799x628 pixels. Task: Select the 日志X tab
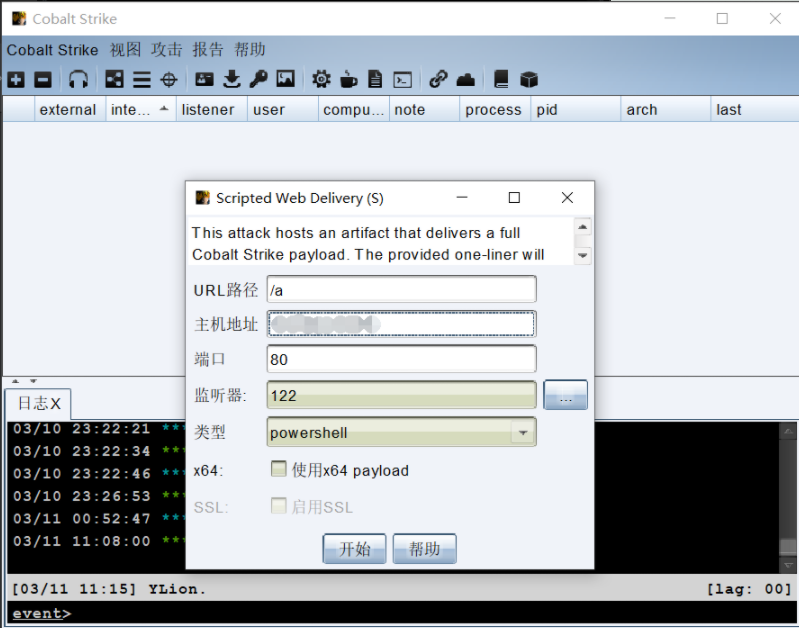[38, 404]
